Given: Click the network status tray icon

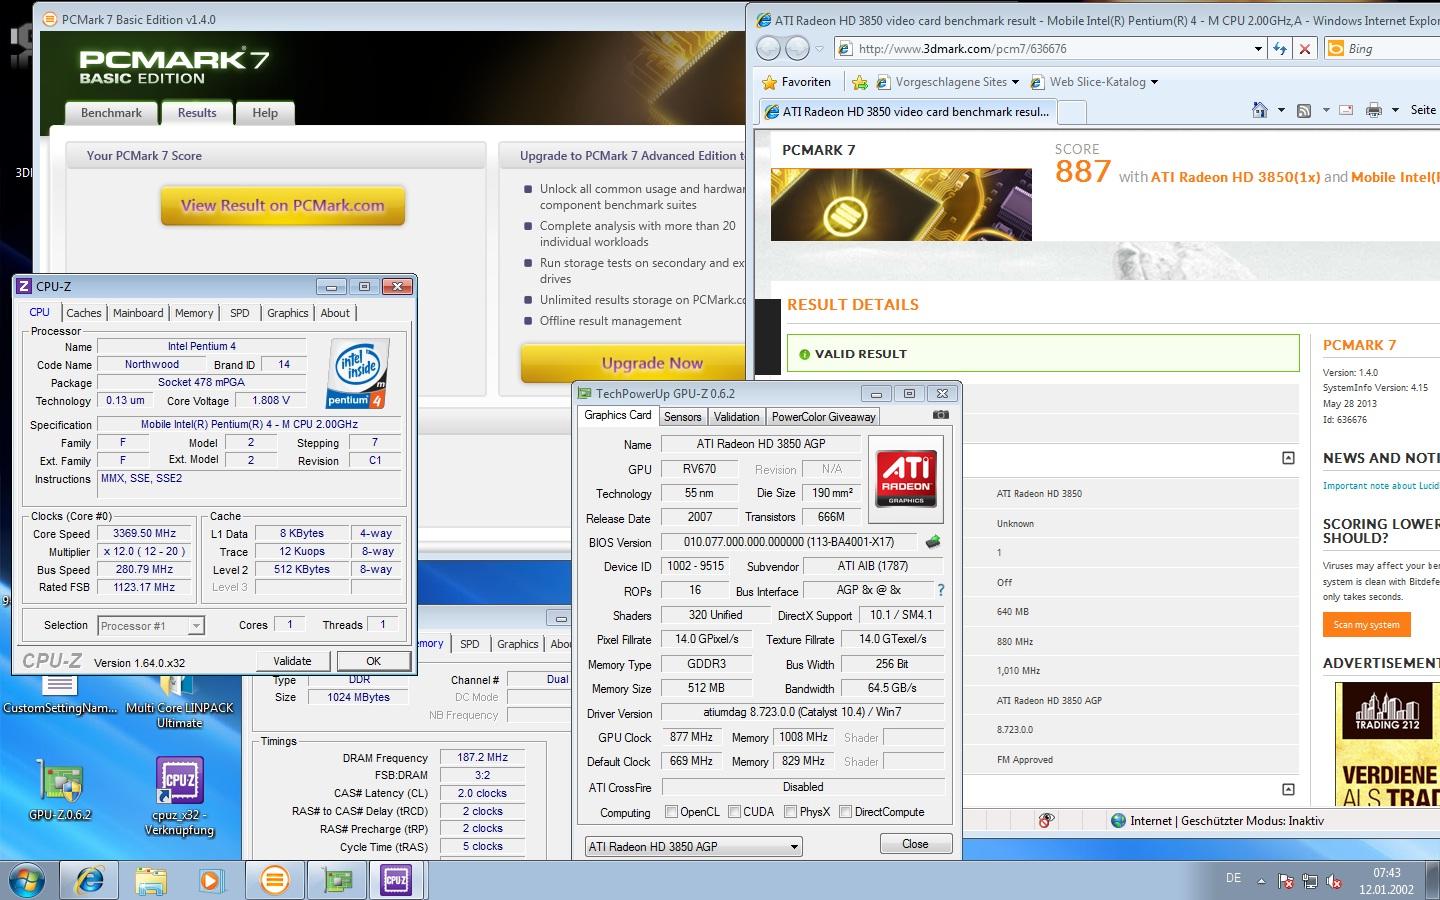Looking at the screenshot, I should click(1310, 881).
